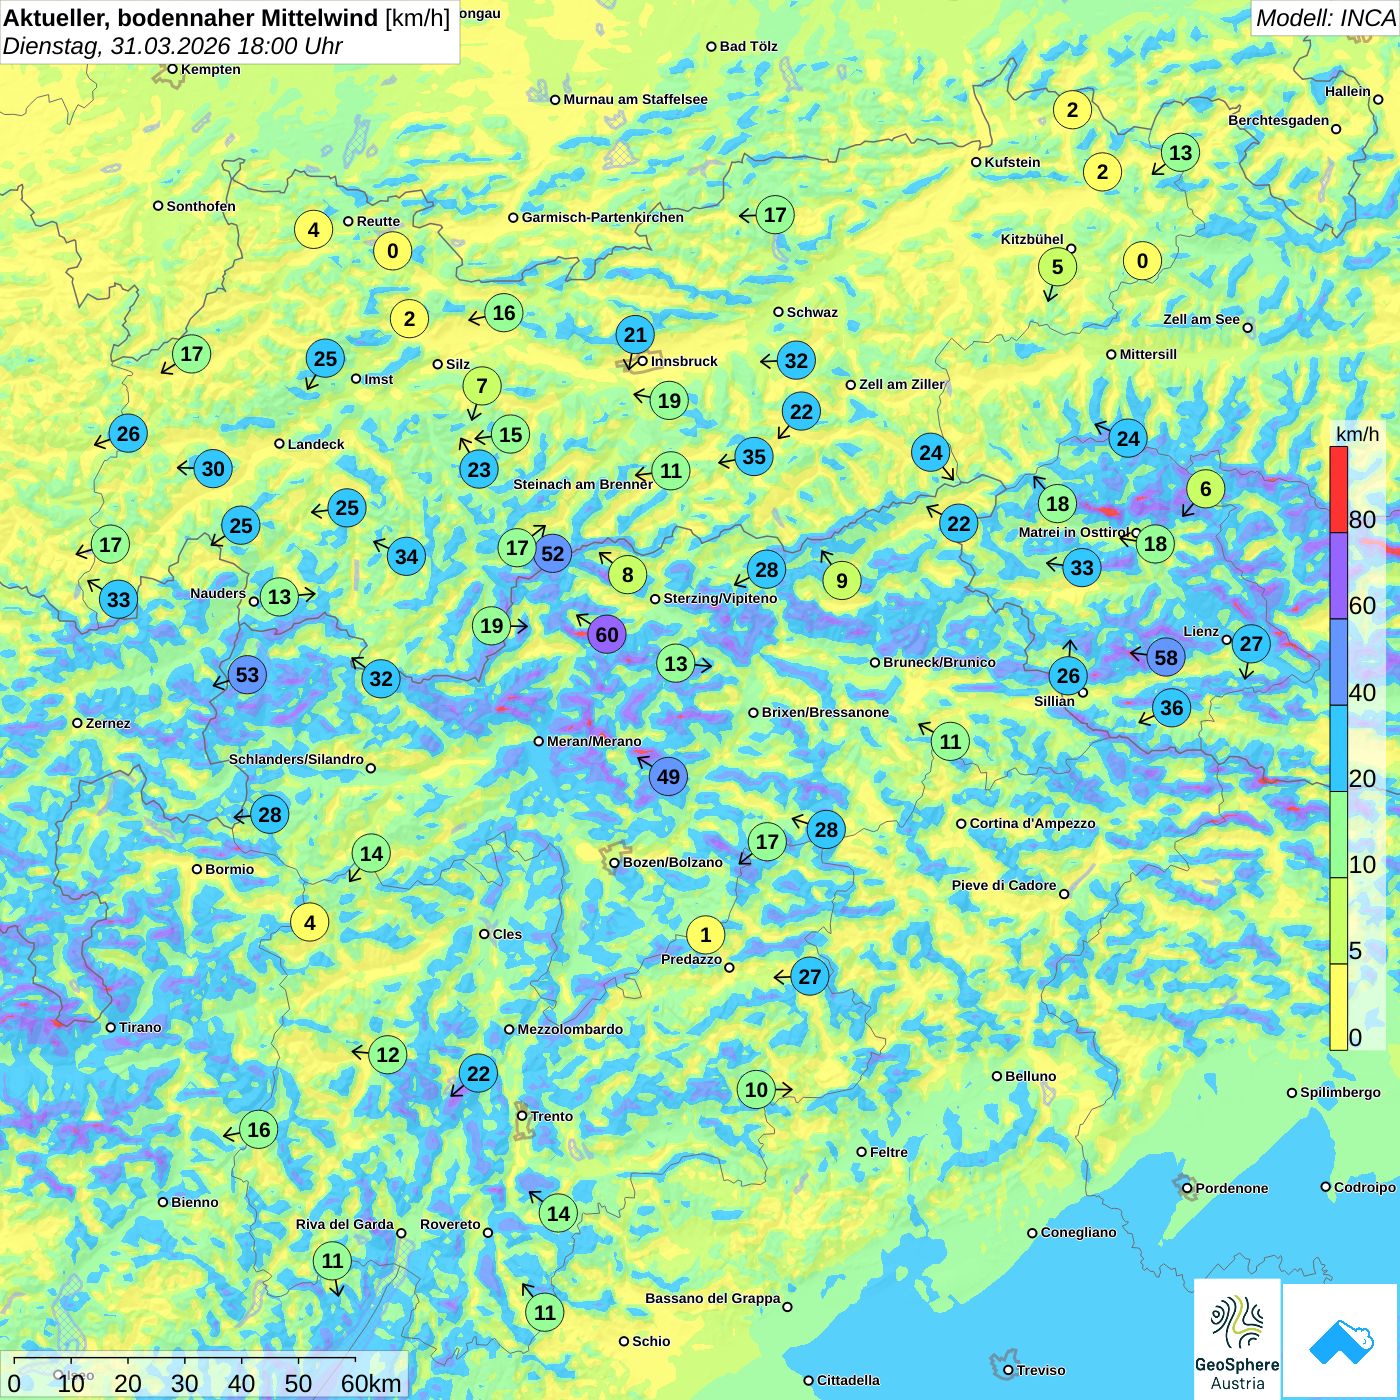Click the Pieve di Cadore label

1004,885
